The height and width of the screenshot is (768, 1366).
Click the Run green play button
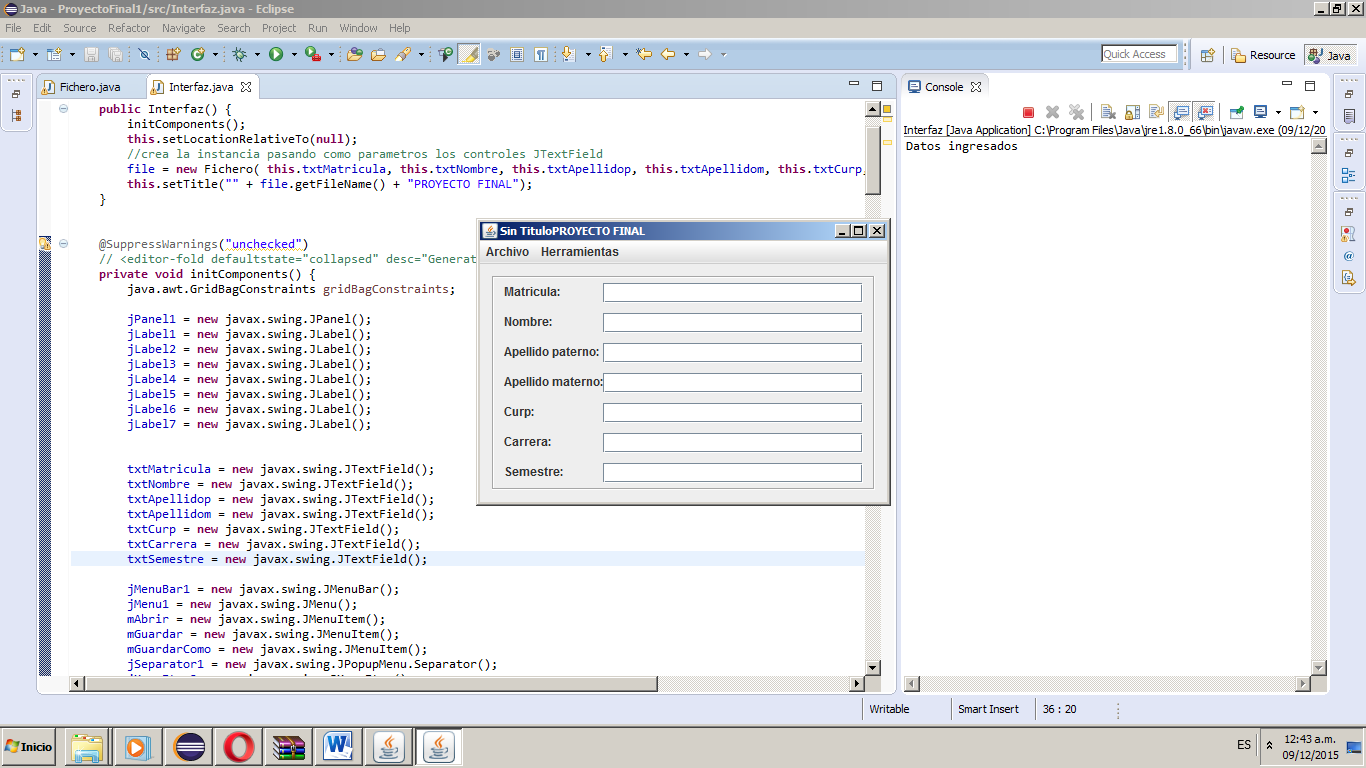275,55
